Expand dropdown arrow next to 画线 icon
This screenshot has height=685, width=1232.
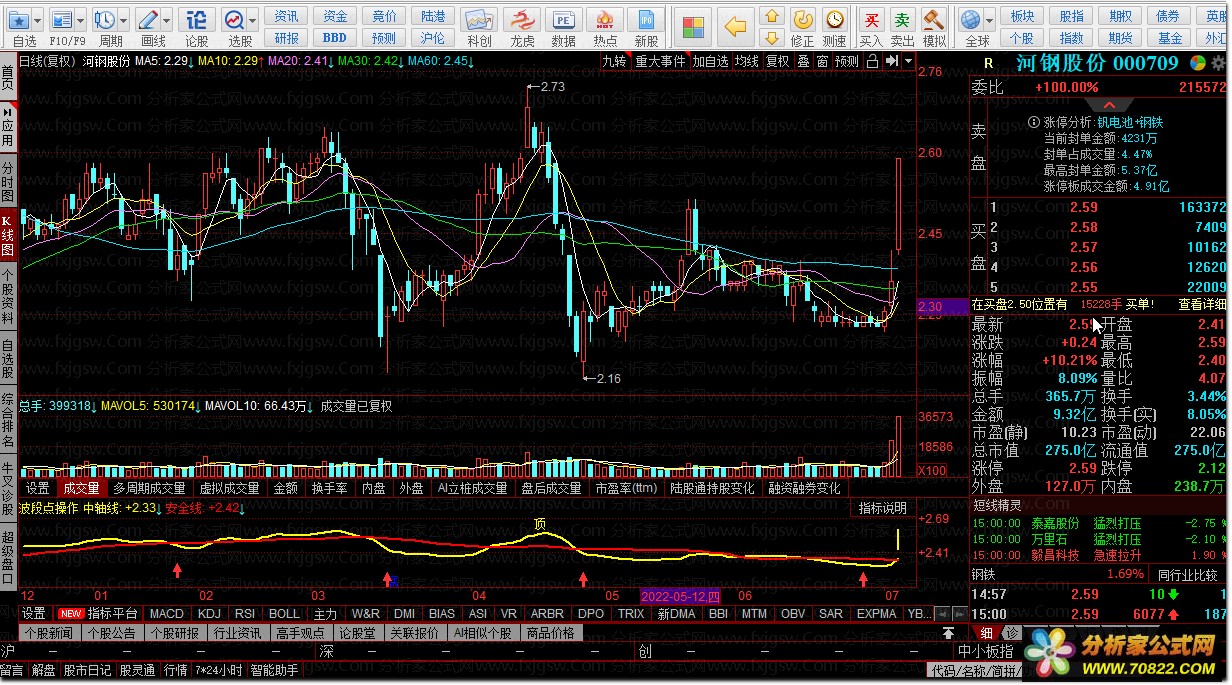coord(166,19)
